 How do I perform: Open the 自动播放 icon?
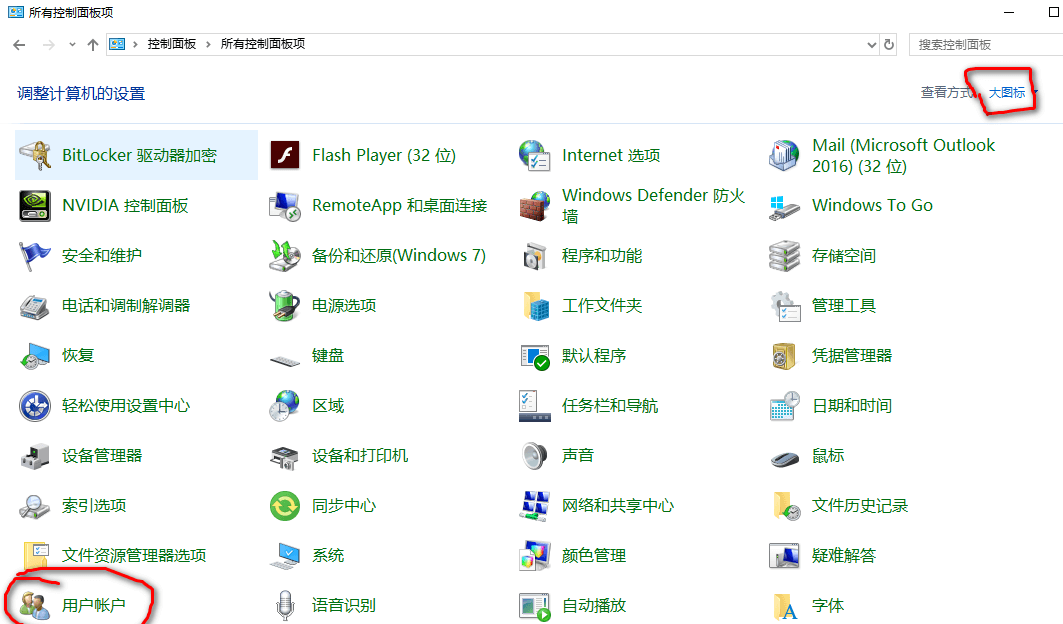[x=535, y=606]
